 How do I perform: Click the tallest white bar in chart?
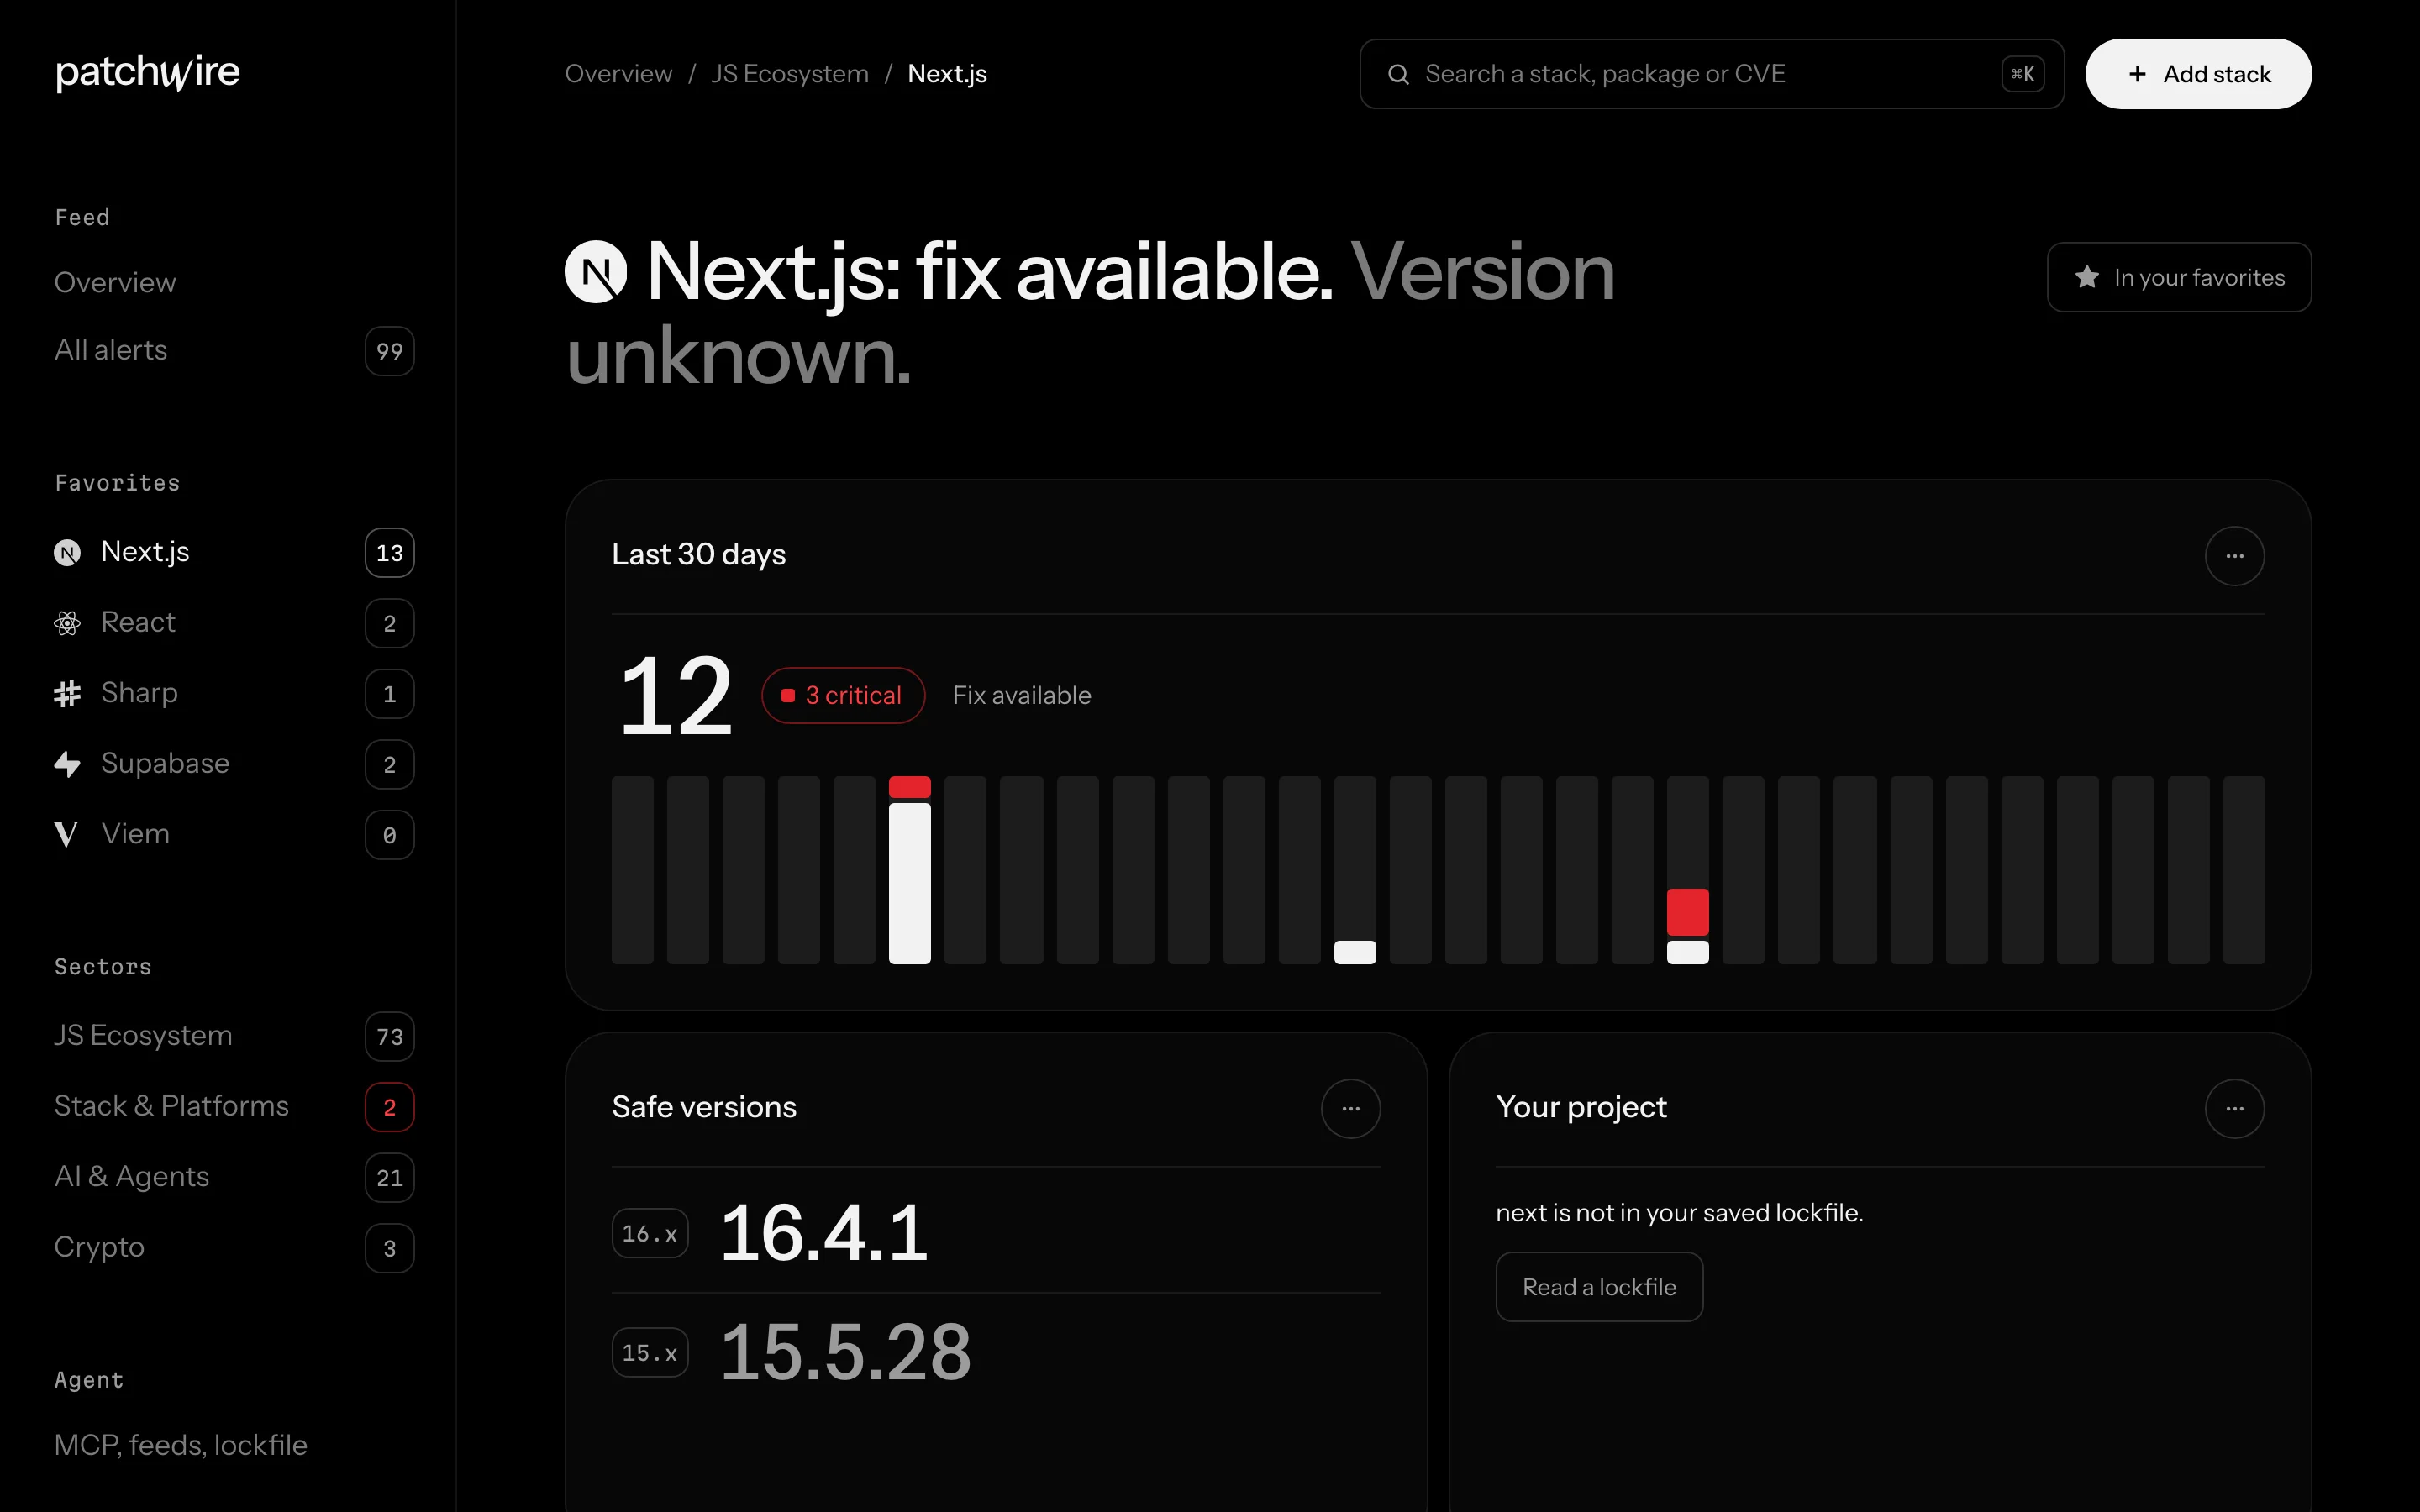point(910,883)
